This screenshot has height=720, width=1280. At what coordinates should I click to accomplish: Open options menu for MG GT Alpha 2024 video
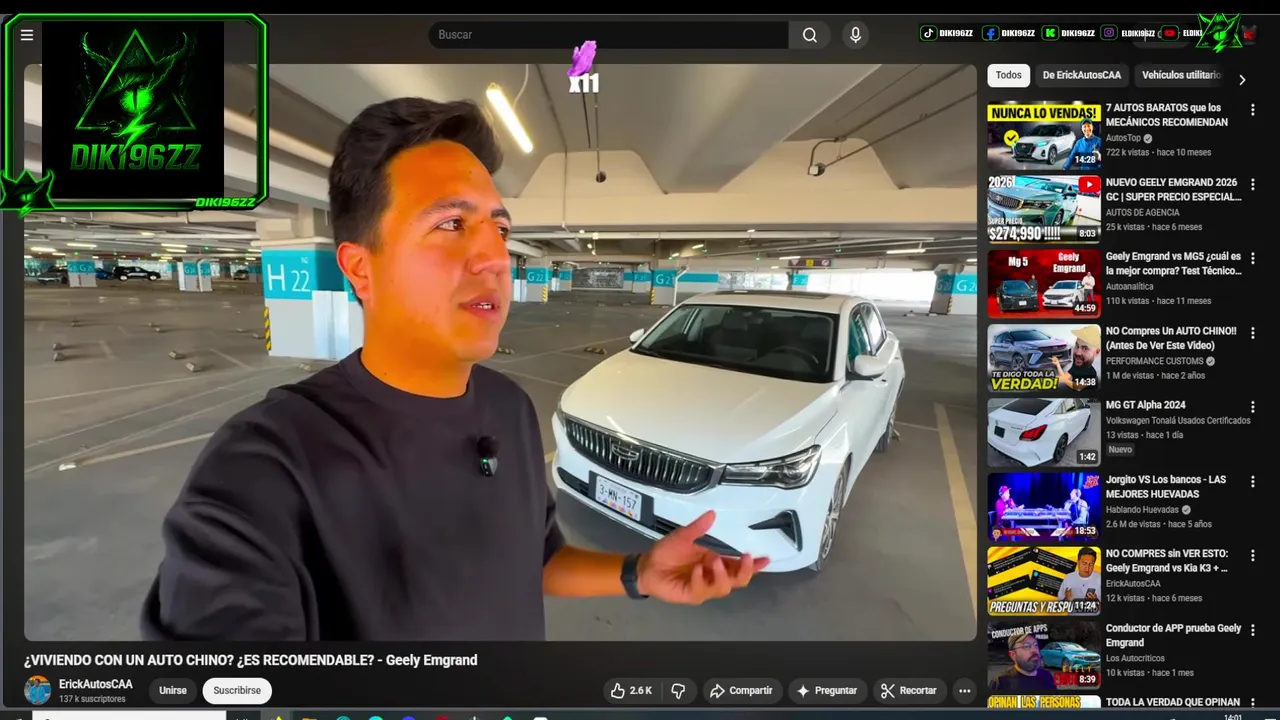click(x=1252, y=407)
